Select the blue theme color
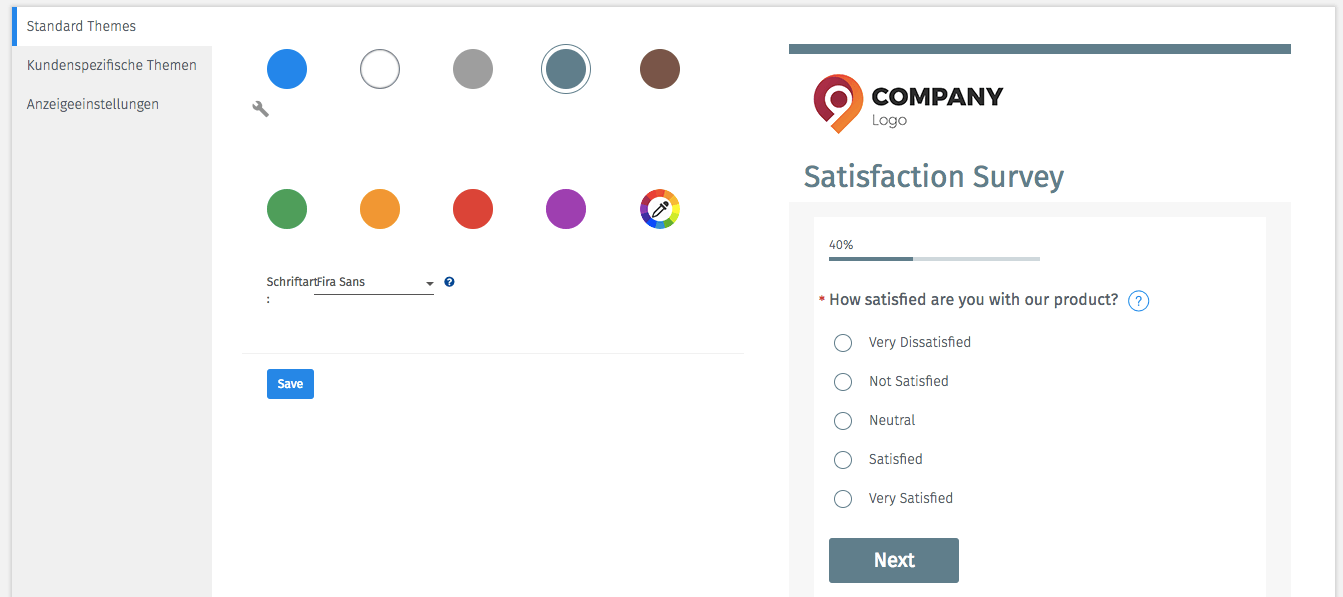The height and width of the screenshot is (597, 1343). click(x=287, y=70)
